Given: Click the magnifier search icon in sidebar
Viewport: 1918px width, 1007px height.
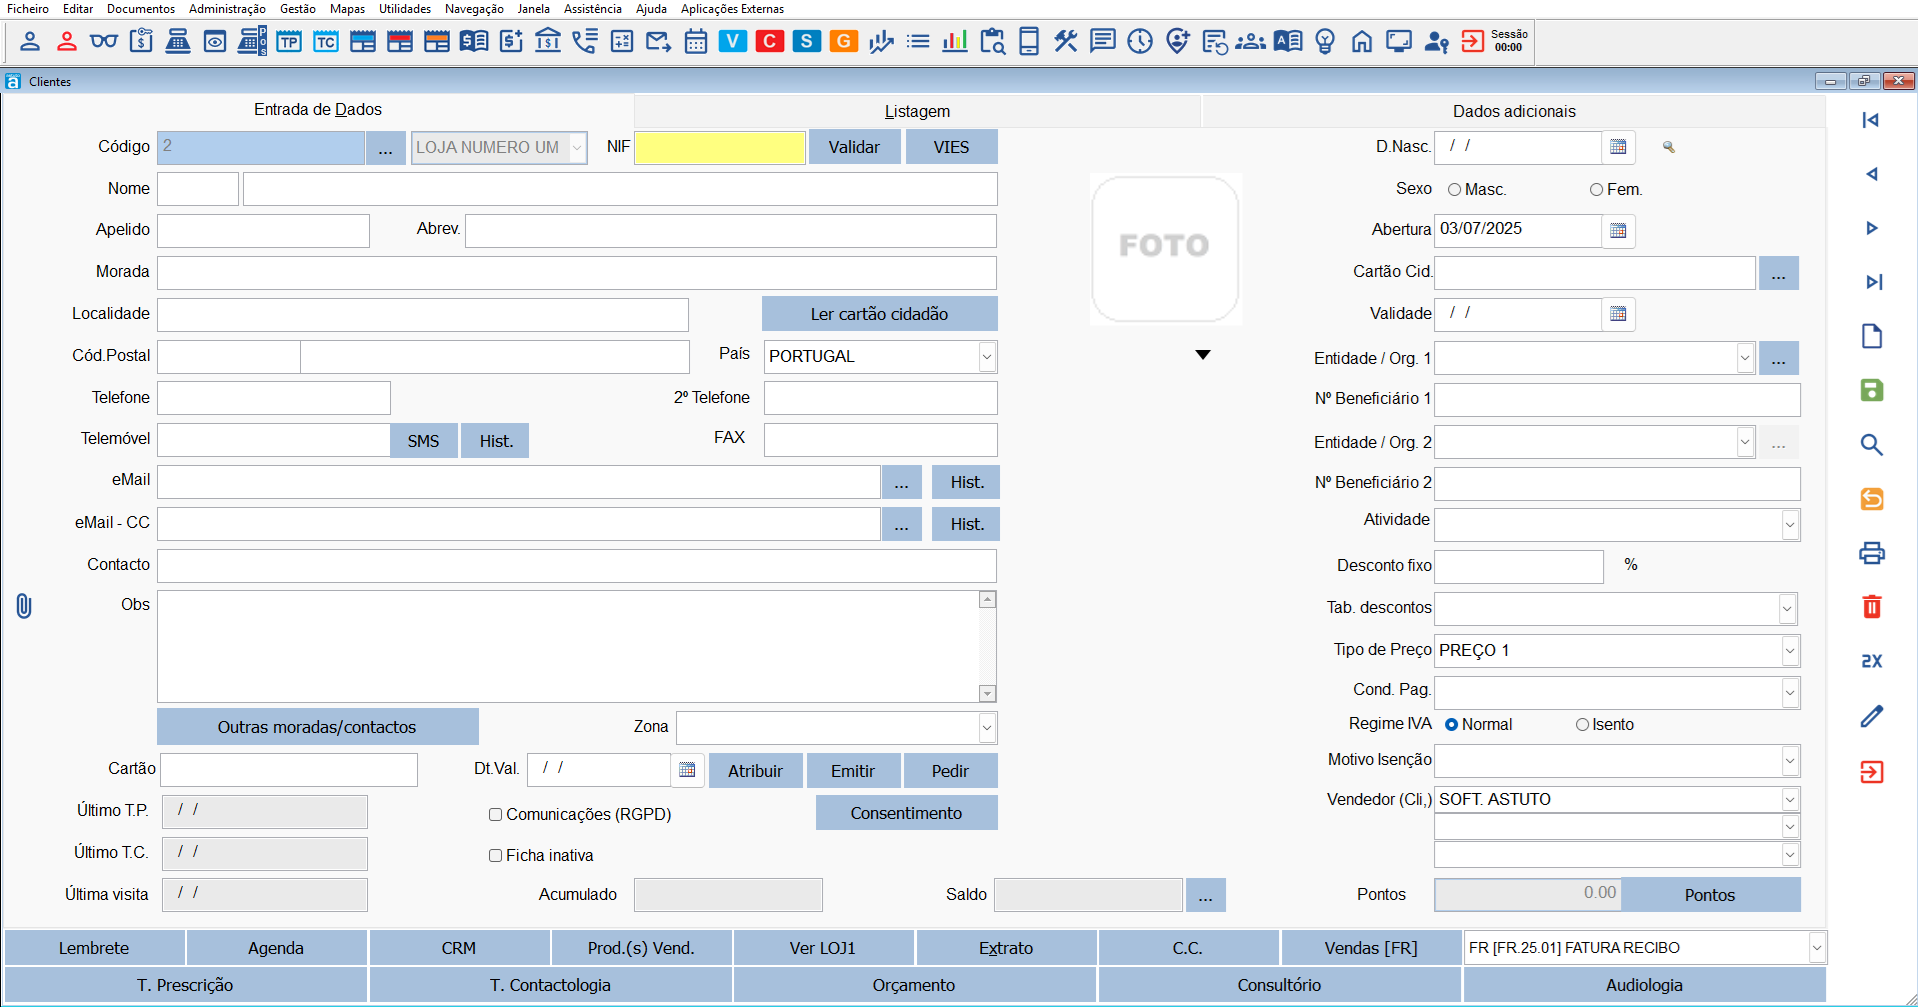Looking at the screenshot, I should [x=1871, y=445].
